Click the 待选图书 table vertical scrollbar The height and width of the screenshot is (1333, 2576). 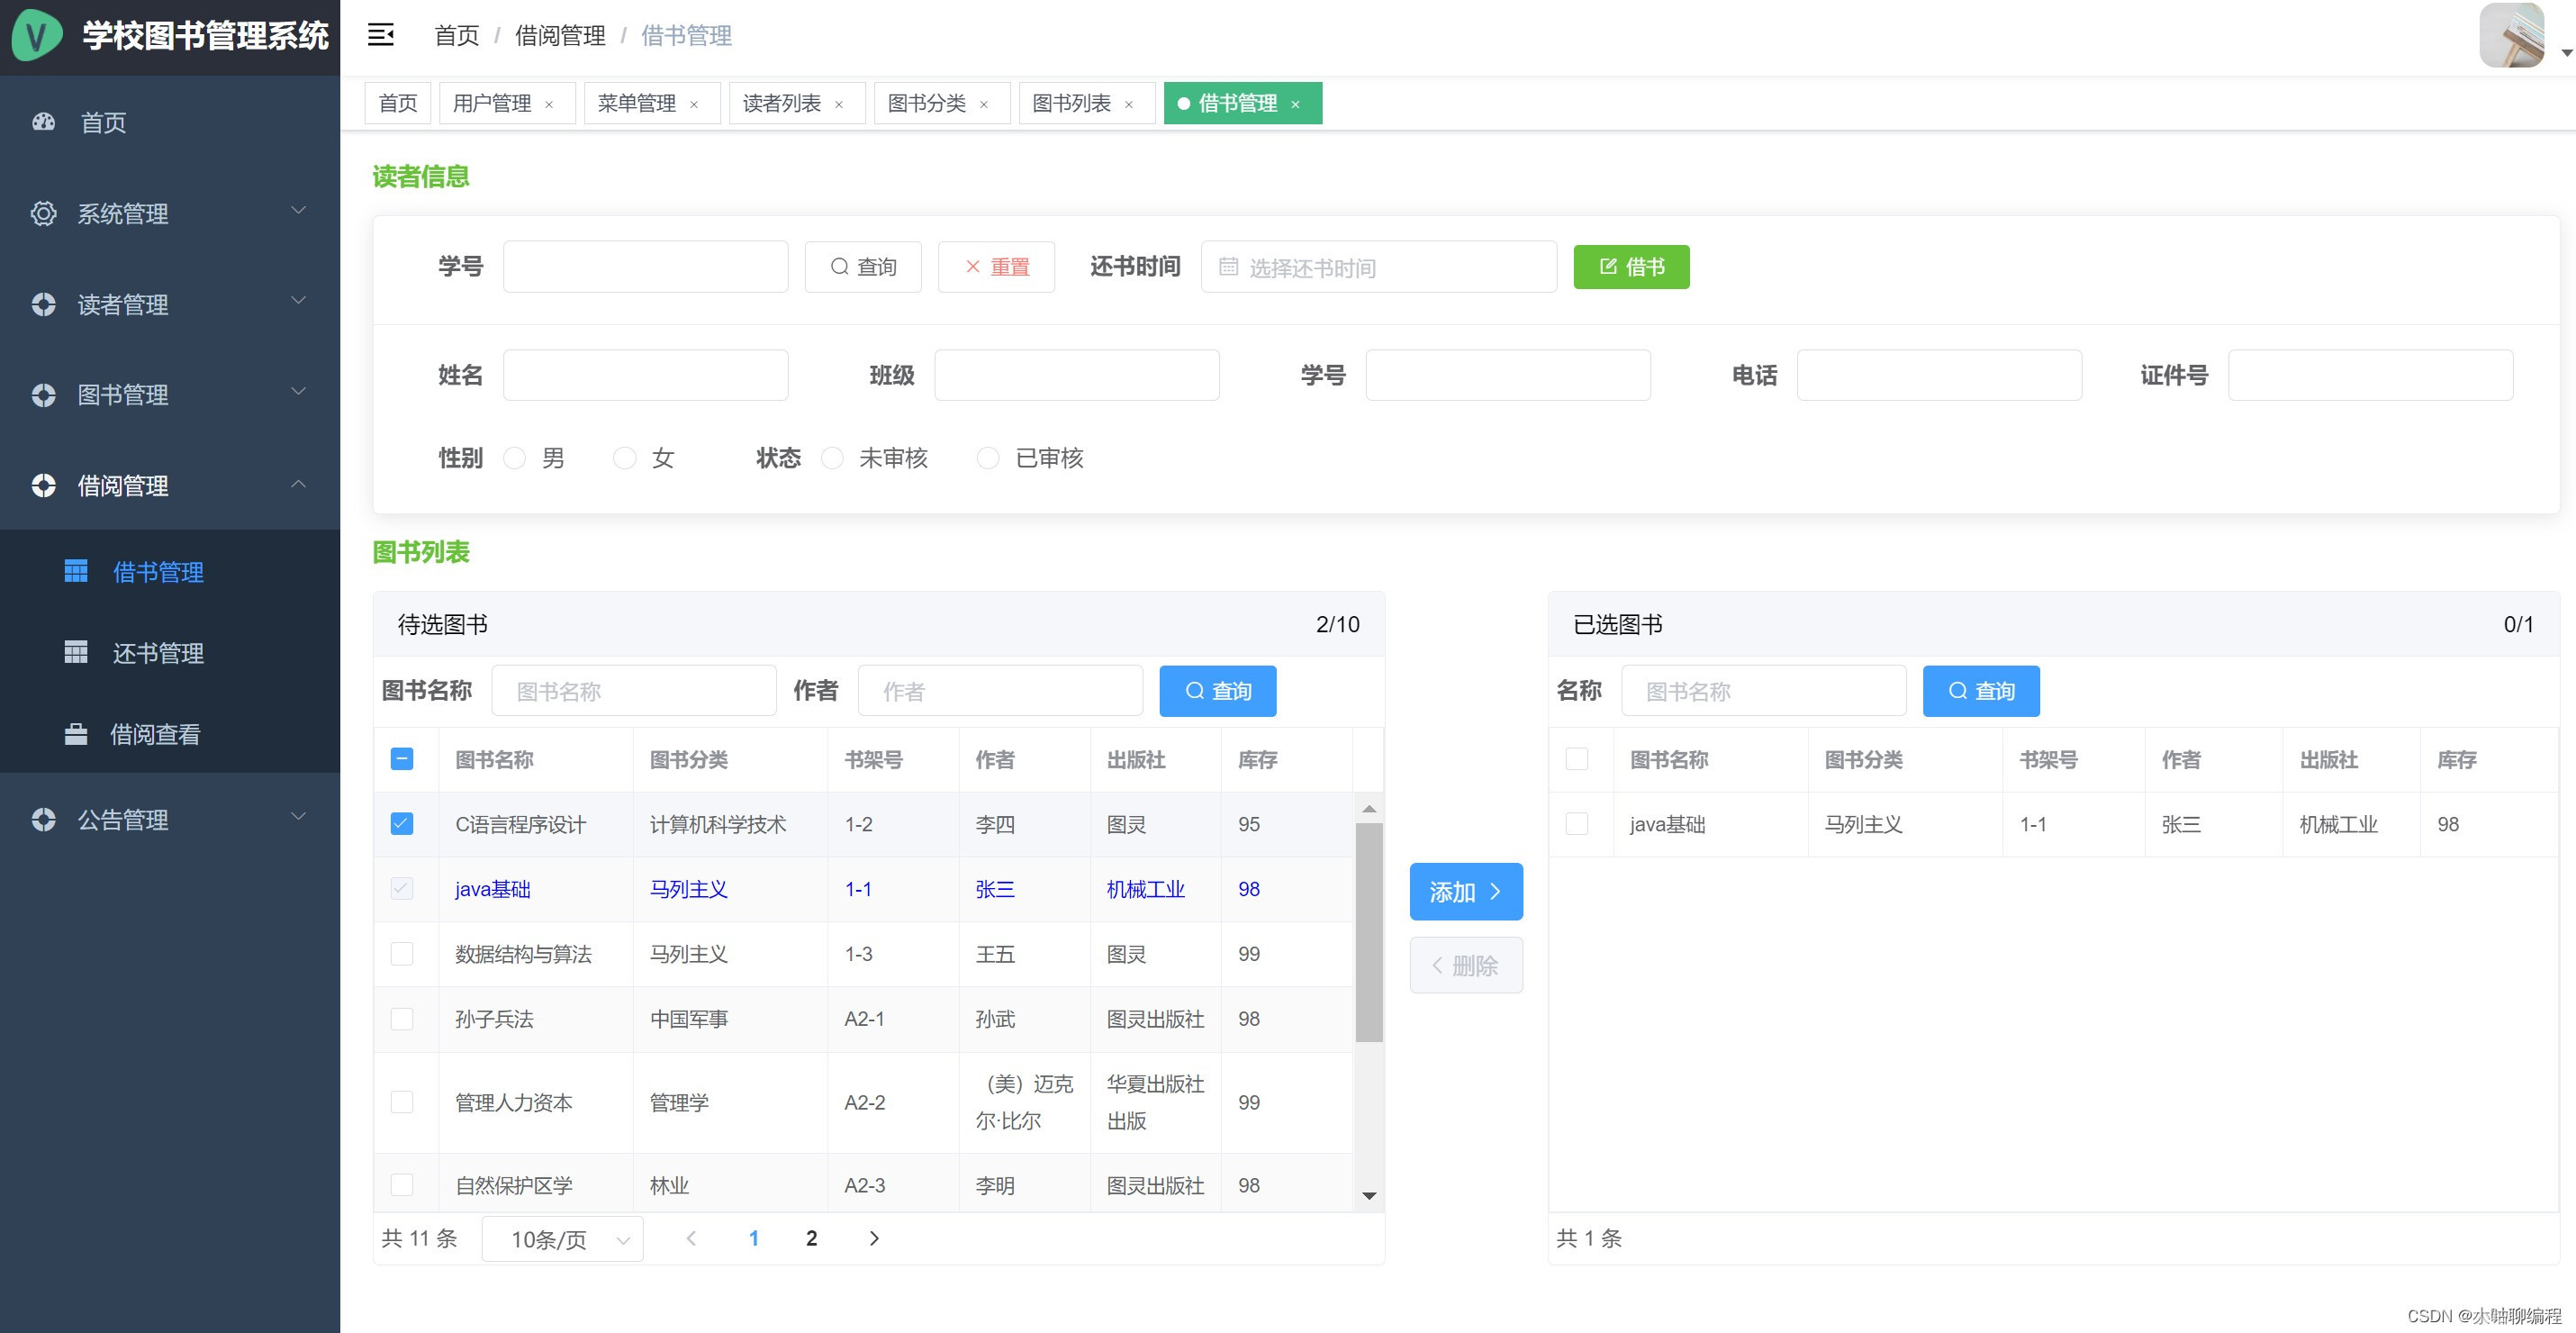point(1369,930)
